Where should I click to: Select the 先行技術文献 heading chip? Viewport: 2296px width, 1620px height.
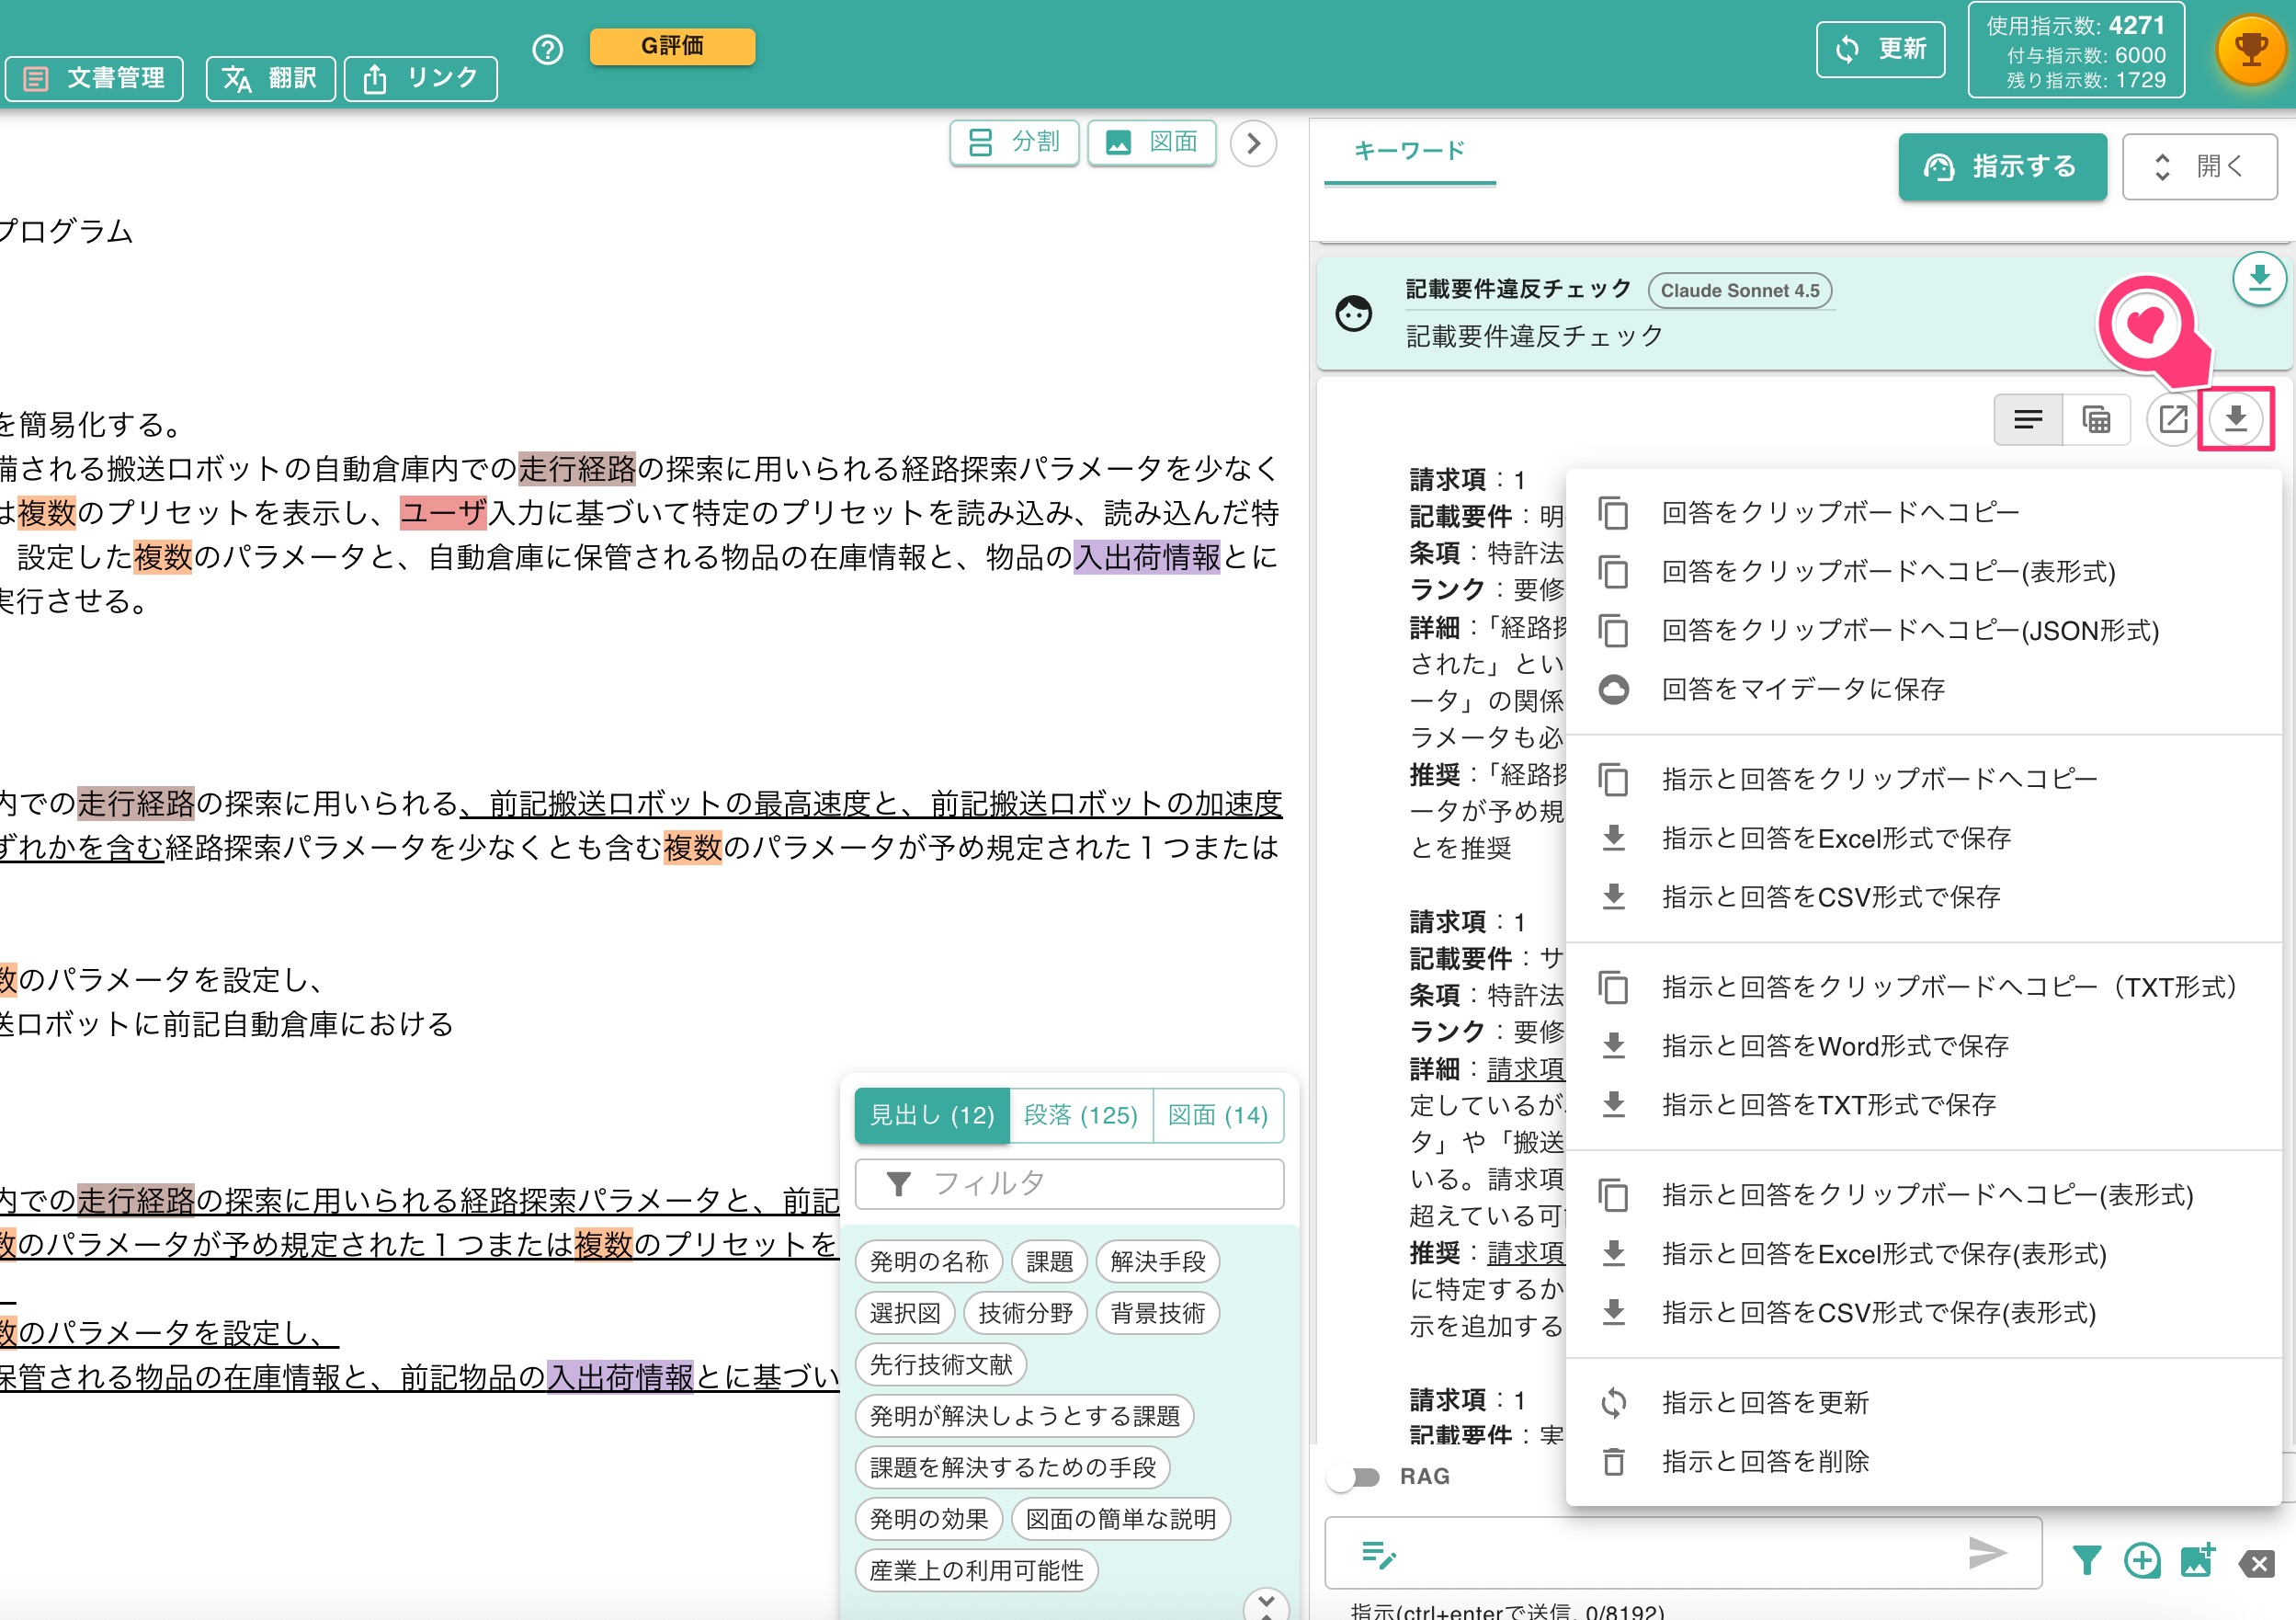point(941,1365)
